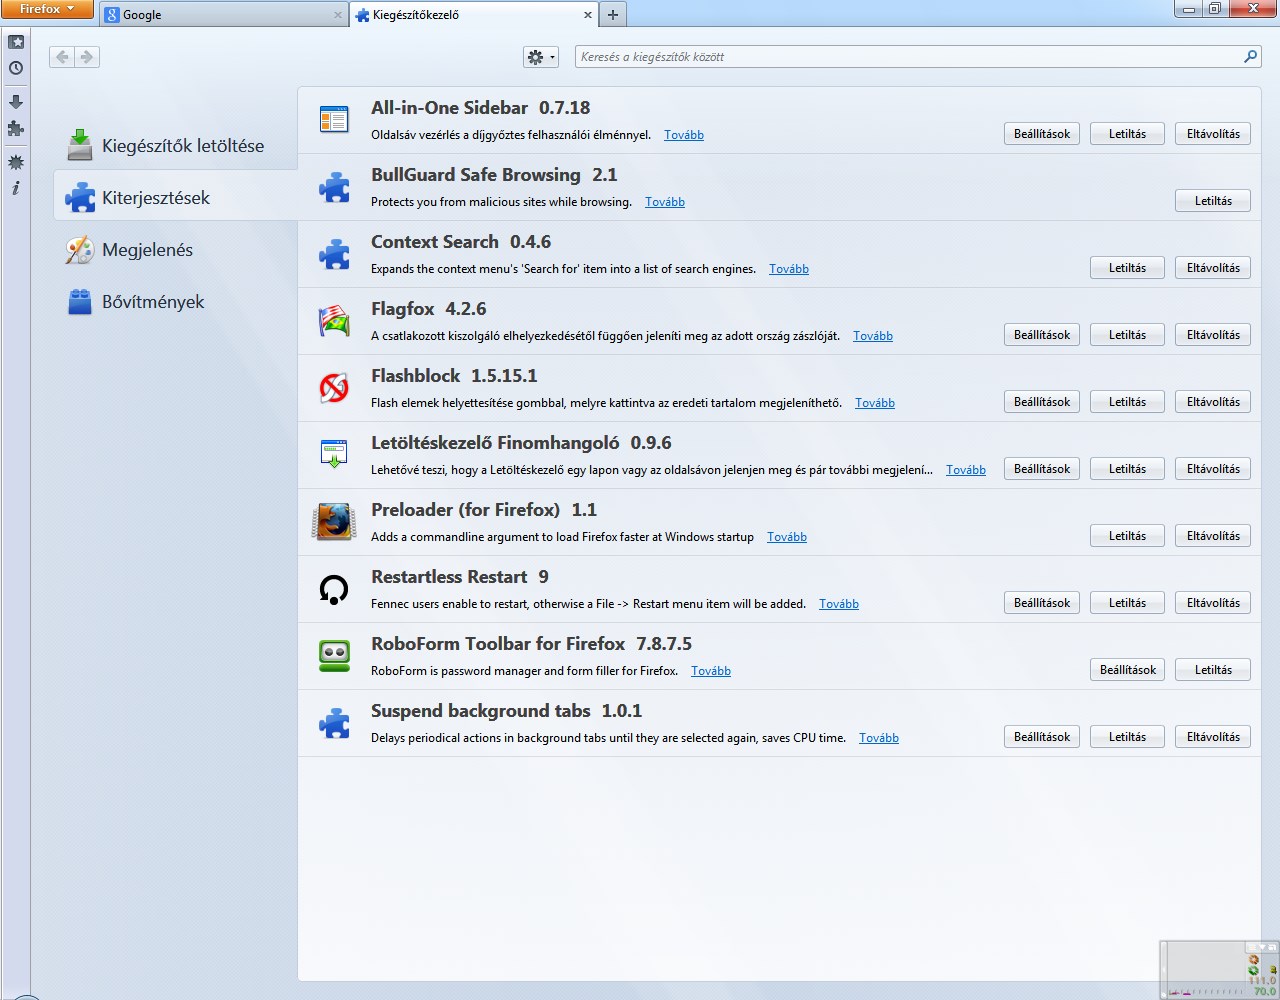Follow the Tovább link for Letöltéskezelő Finomhangoló
Image resolution: width=1280 pixels, height=1000 pixels.
point(966,470)
